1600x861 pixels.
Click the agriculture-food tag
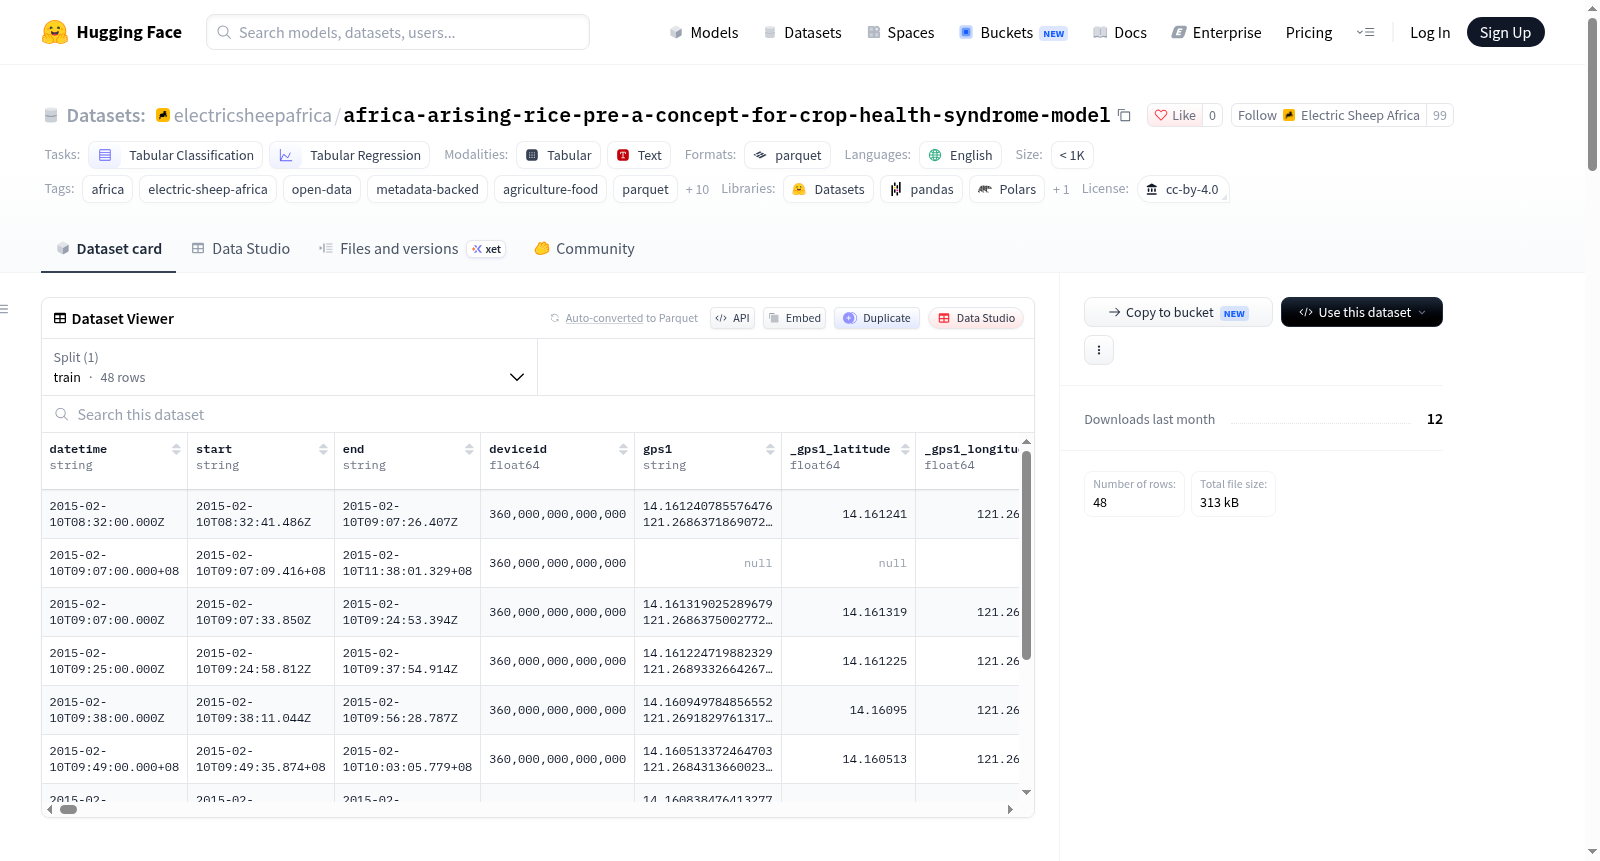[550, 189]
